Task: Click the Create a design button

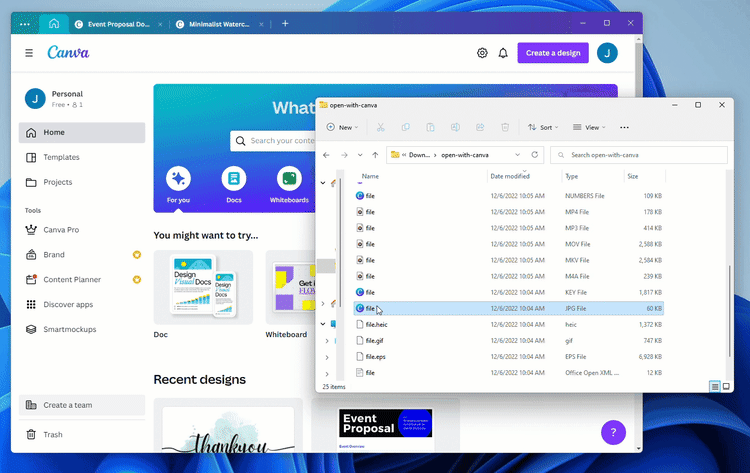Action: coord(553,53)
